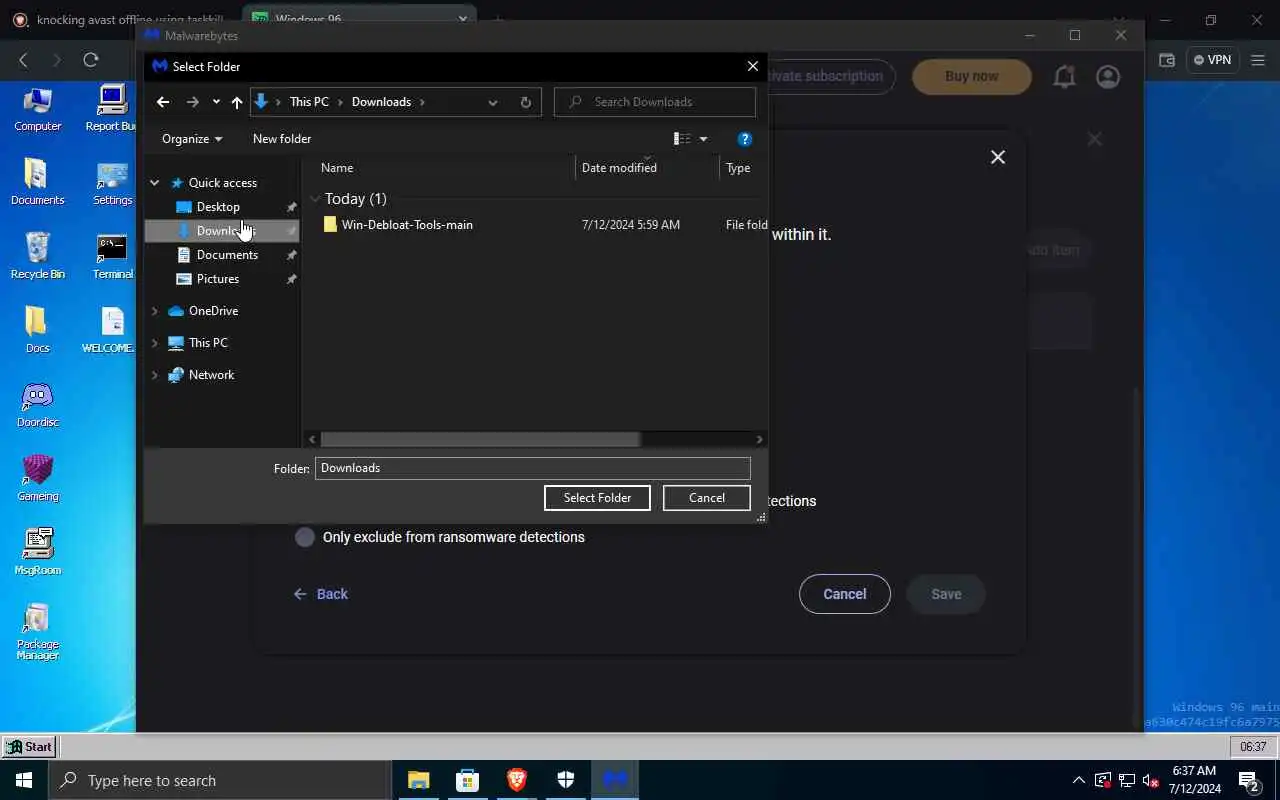Close the Malwarebytes exclusion panel
Viewport: 1280px width, 800px height.
(x=998, y=157)
